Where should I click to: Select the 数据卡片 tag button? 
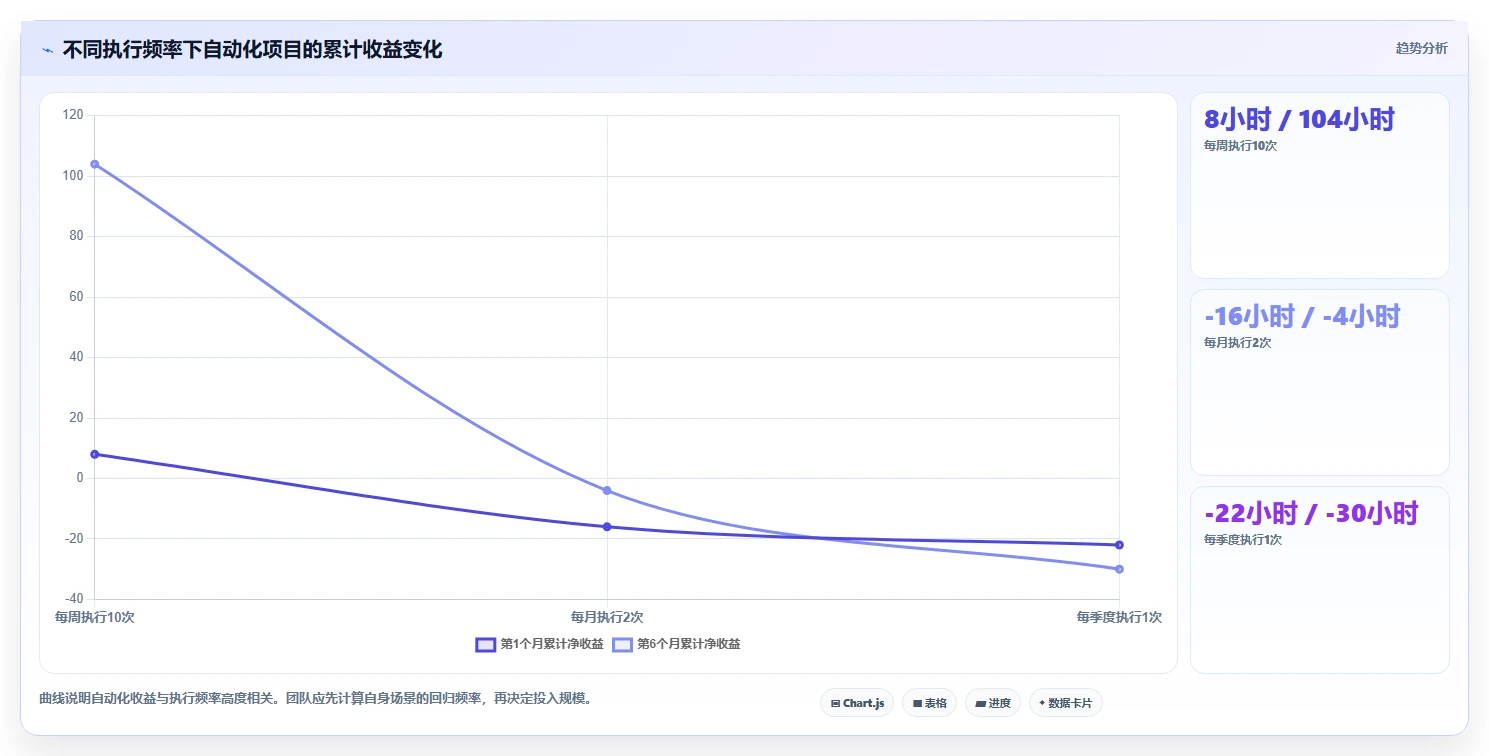1066,703
